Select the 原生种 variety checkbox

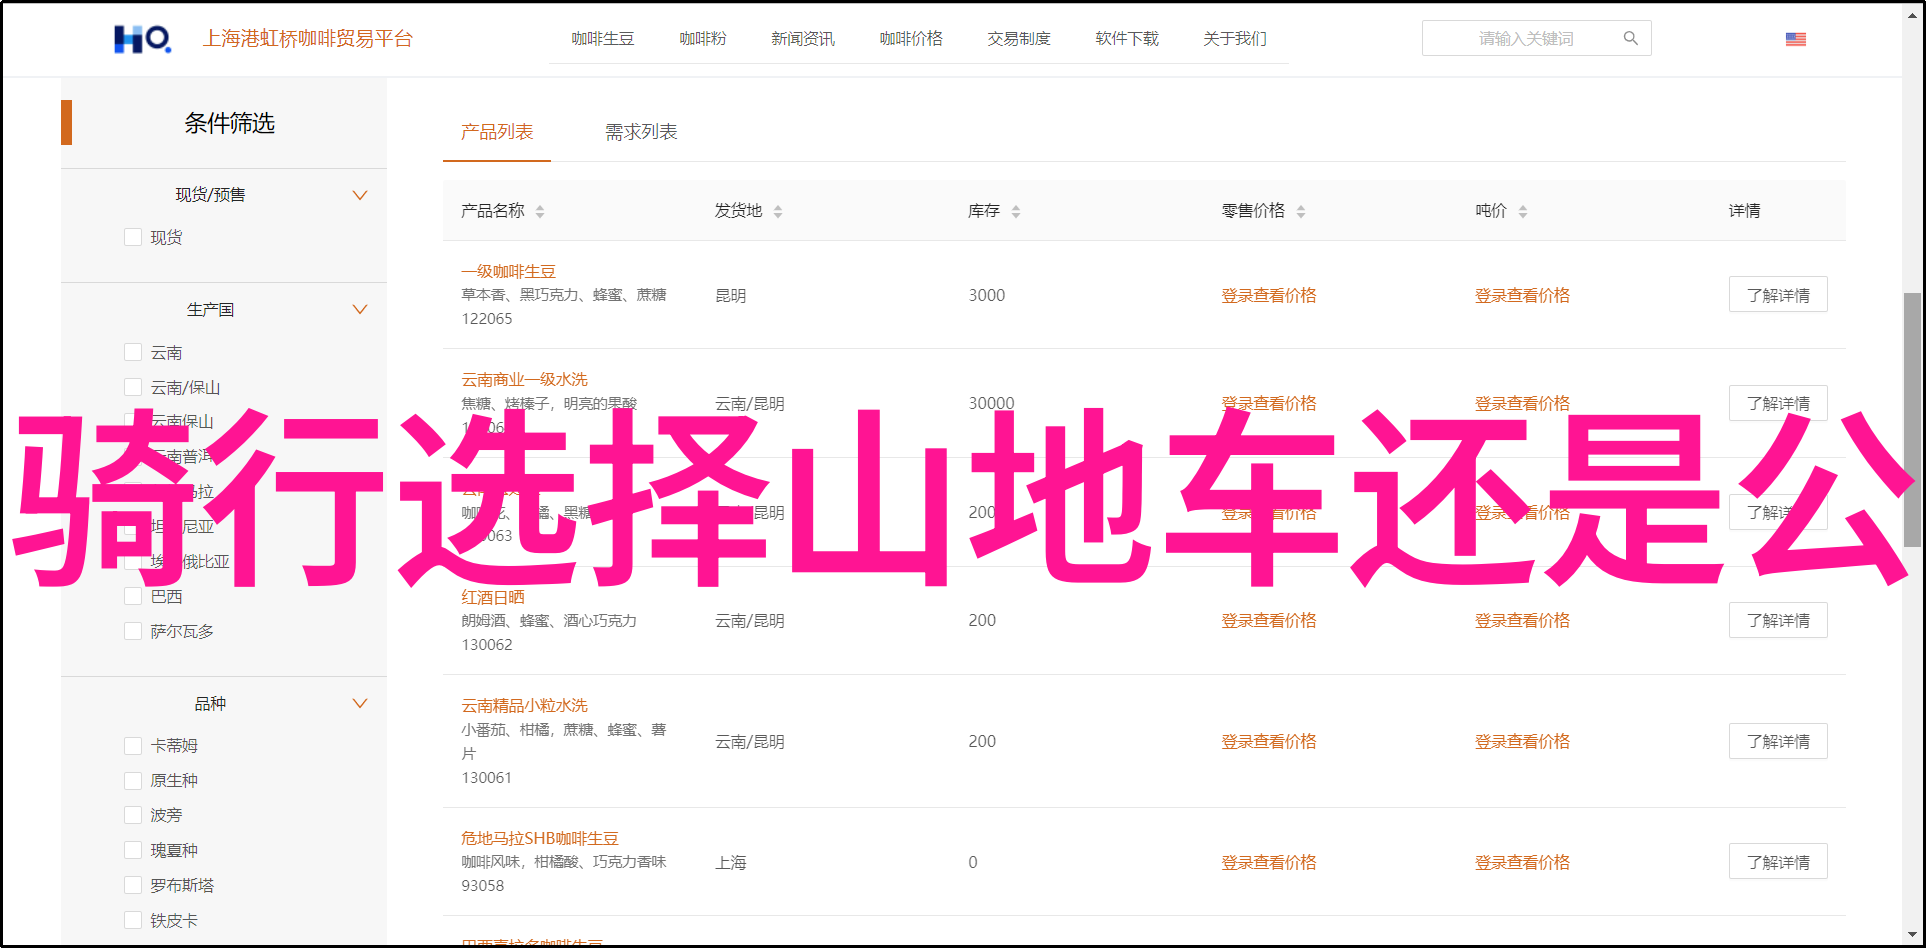[x=132, y=780]
